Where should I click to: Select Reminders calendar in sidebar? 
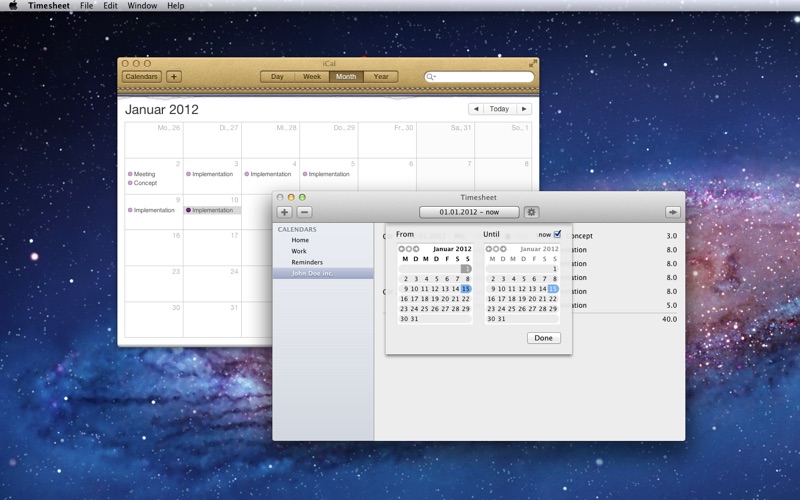(307, 262)
